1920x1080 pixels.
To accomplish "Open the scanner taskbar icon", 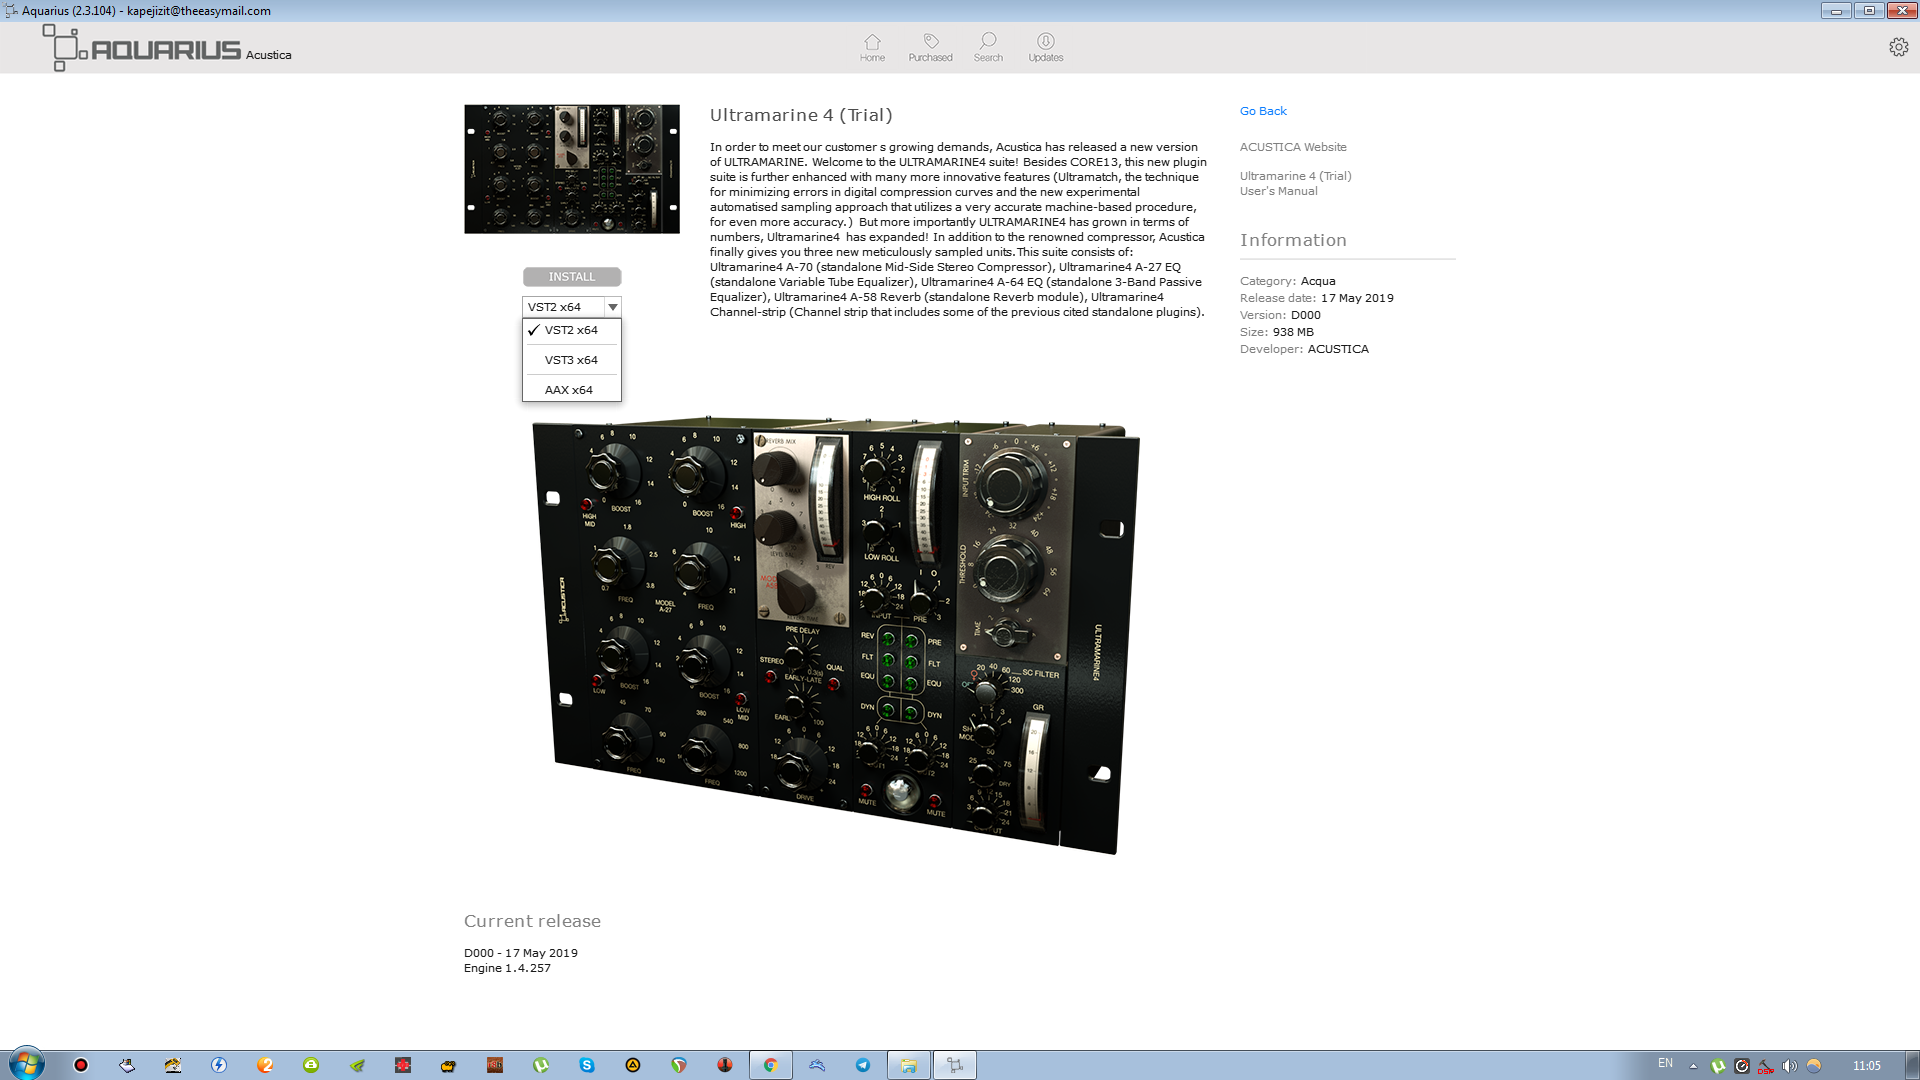I will (127, 1065).
